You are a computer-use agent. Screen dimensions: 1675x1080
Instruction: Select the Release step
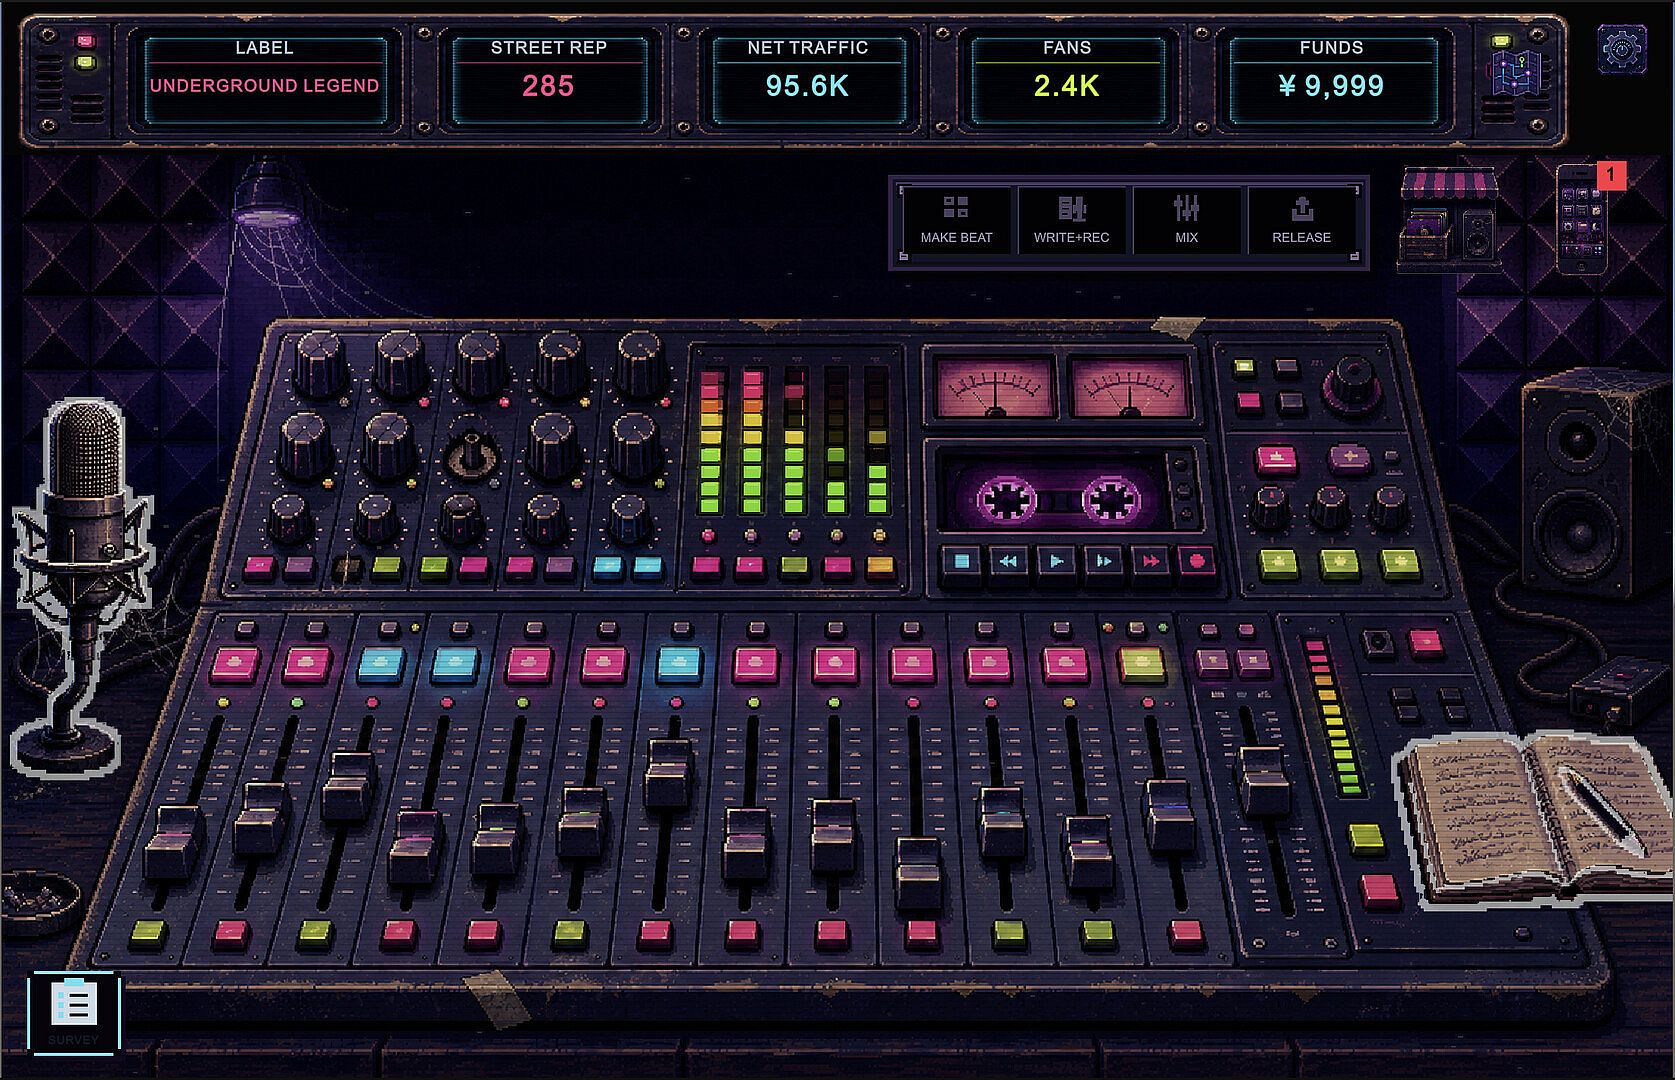[1301, 221]
